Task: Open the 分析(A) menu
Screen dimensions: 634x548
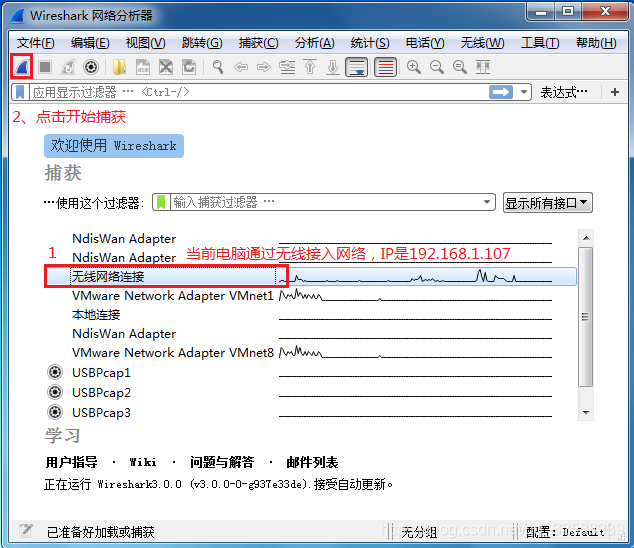Action: tap(315, 42)
